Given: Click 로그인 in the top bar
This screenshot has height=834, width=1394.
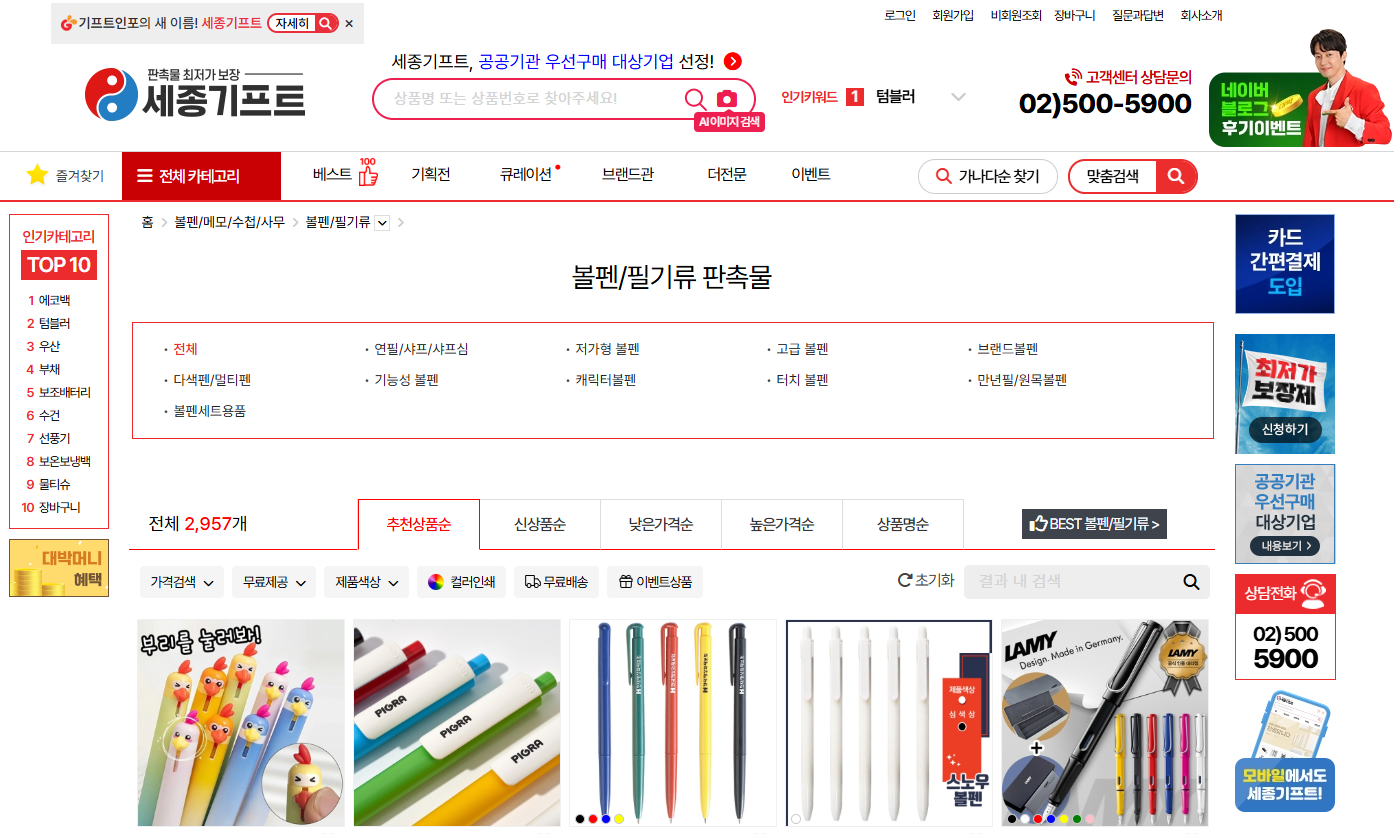Looking at the screenshot, I should (900, 15).
